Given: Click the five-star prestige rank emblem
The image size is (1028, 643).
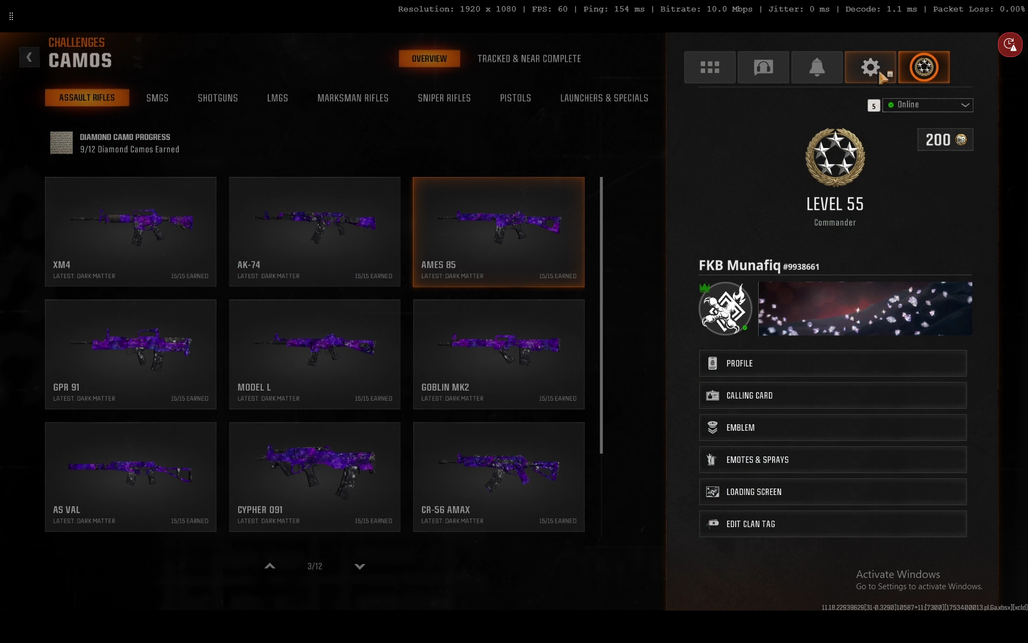Looking at the screenshot, I should click(x=835, y=157).
